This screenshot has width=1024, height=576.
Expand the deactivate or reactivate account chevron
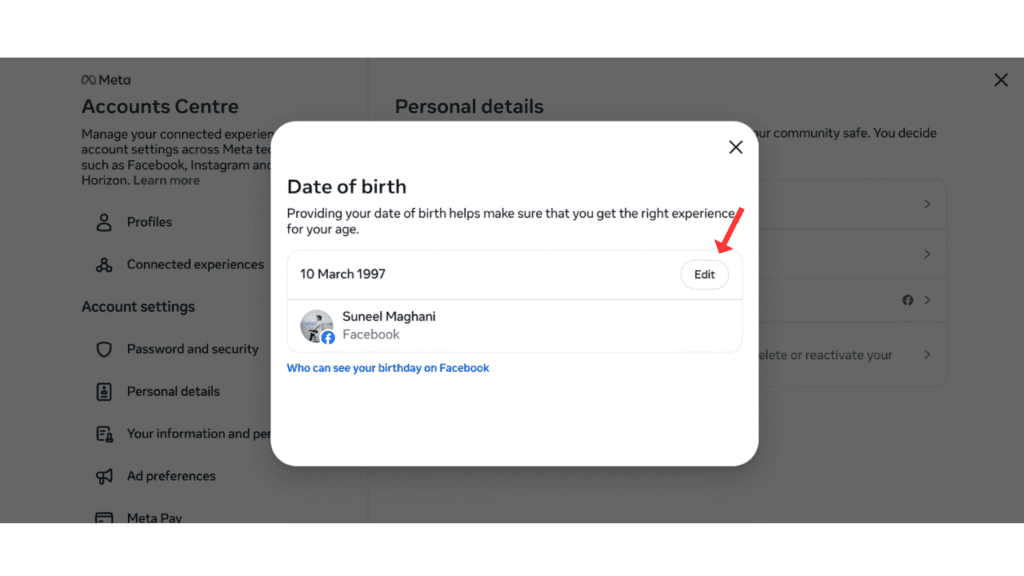coord(928,354)
